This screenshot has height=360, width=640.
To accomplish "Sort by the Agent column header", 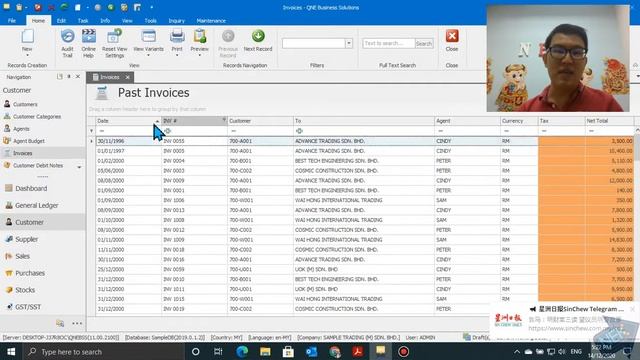I will click(467, 121).
